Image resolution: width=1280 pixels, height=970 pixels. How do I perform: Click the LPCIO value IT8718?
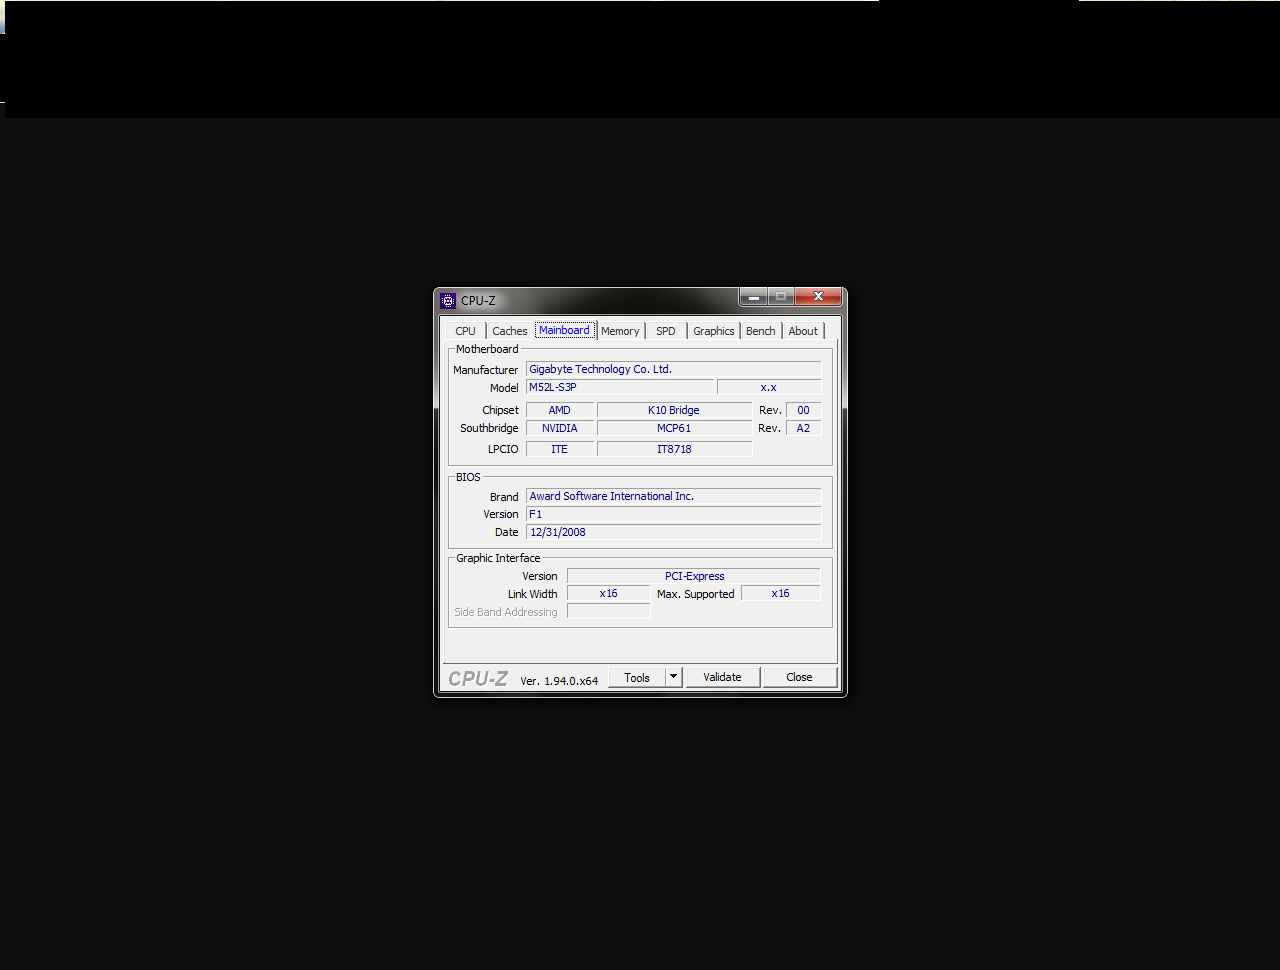point(674,449)
